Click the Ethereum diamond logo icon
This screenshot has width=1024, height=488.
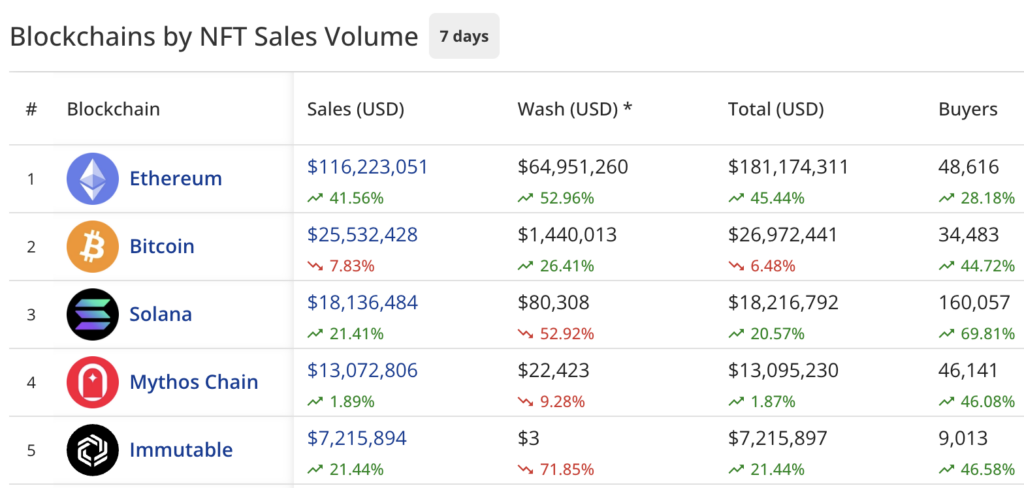click(92, 179)
